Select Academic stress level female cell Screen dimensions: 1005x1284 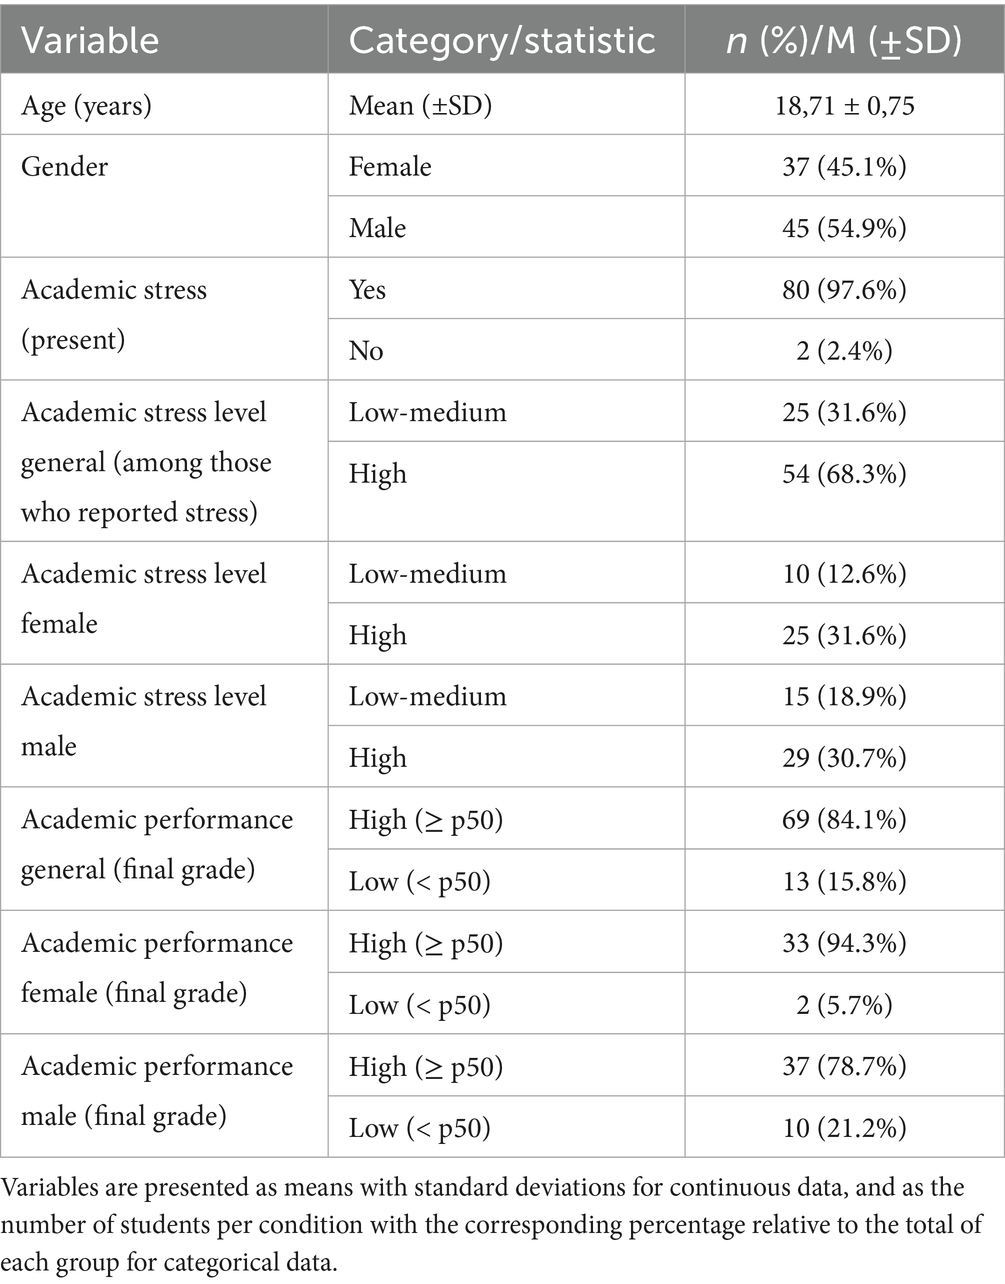(144, 598)
